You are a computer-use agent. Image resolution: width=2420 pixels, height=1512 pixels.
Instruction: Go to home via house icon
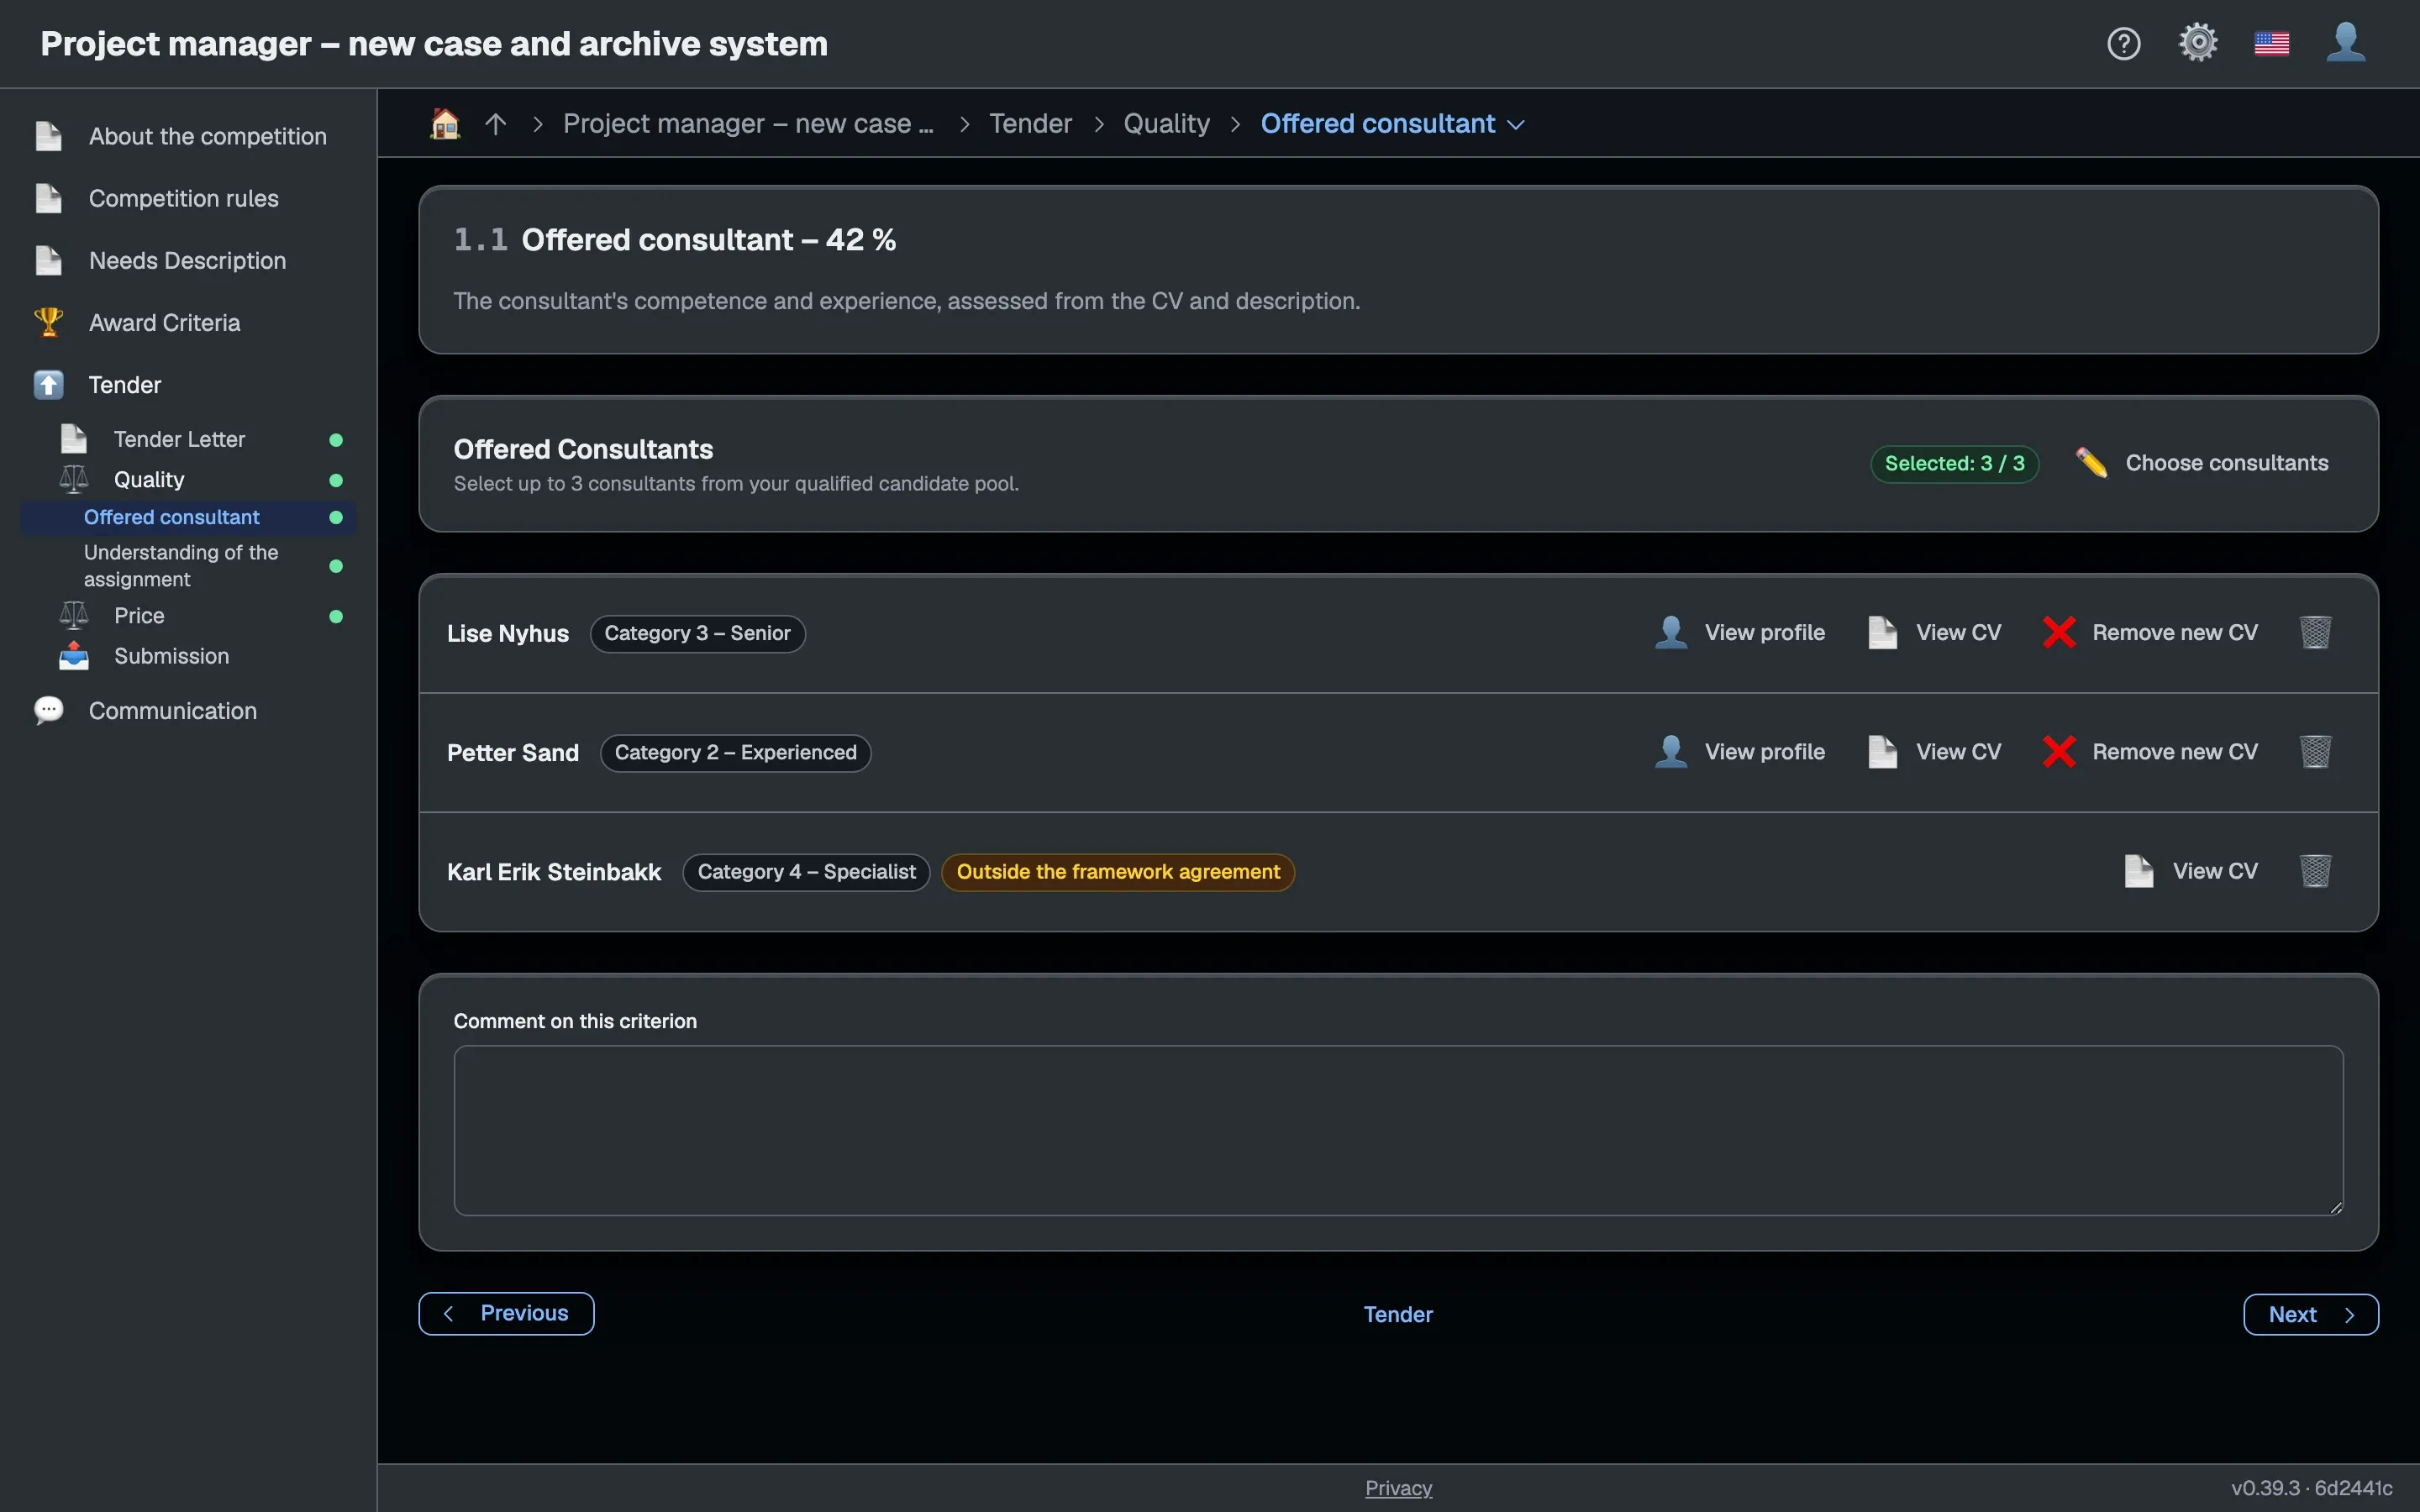(x=445, y=124)
